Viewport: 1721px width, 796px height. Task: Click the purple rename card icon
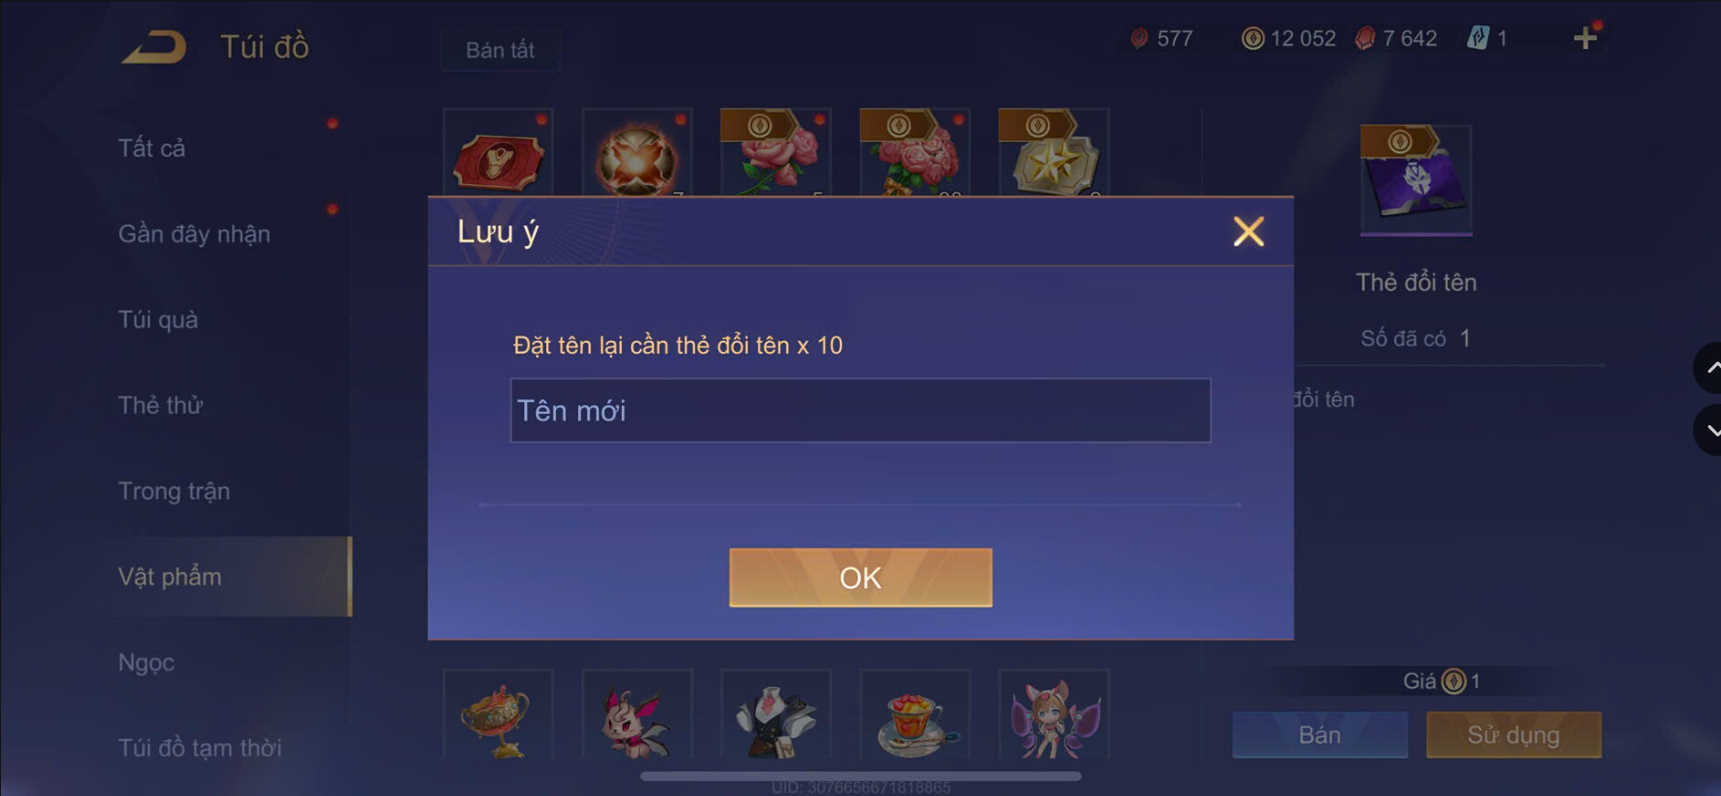pyautogui.click(x=1416, y=181)
